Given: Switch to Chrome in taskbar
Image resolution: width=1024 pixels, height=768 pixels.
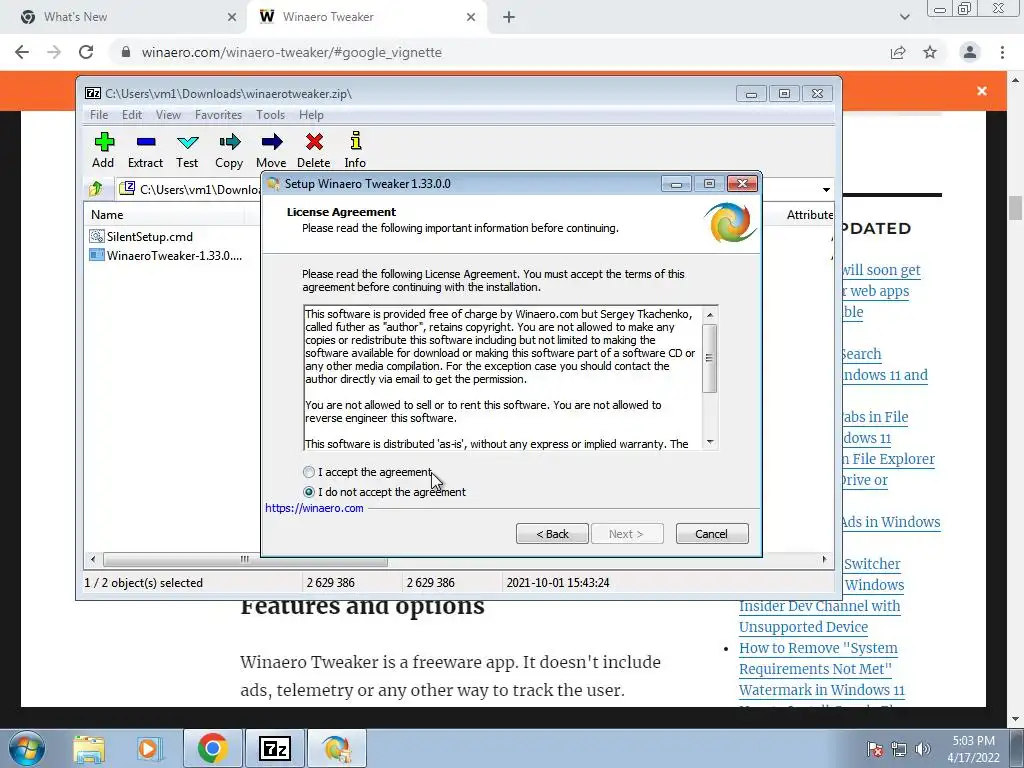Looking at the screenshot, I should [212, 748].
